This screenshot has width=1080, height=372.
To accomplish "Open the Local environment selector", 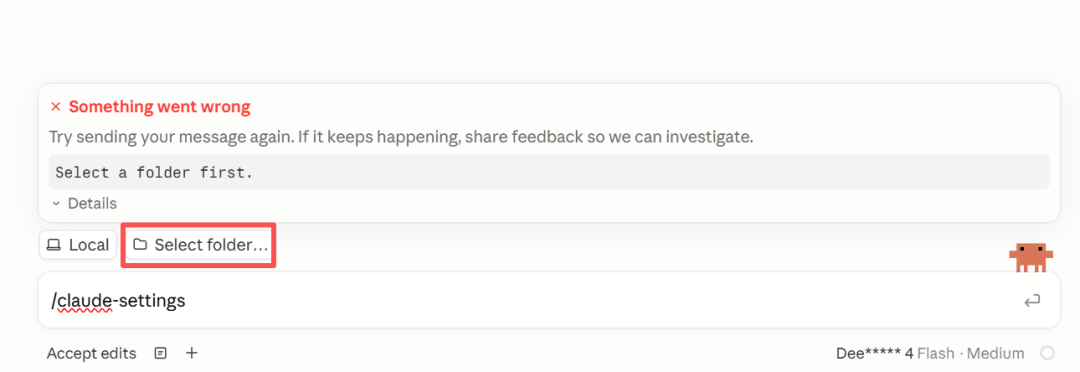I will tap(78, 245).
